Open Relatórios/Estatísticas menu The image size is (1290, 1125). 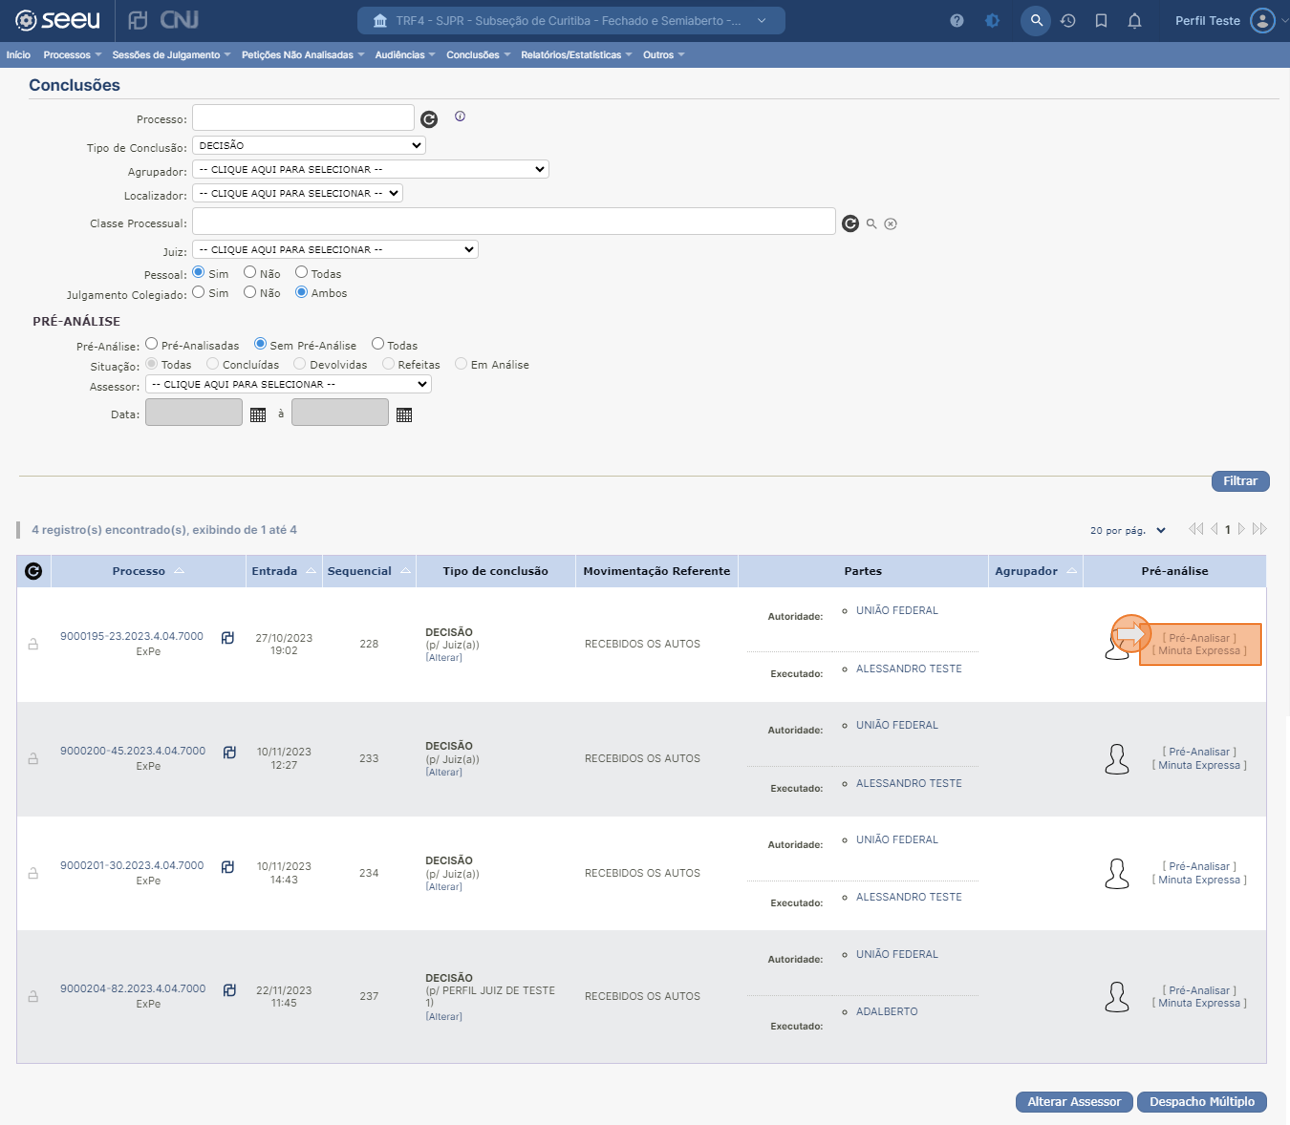click(576, 55)
